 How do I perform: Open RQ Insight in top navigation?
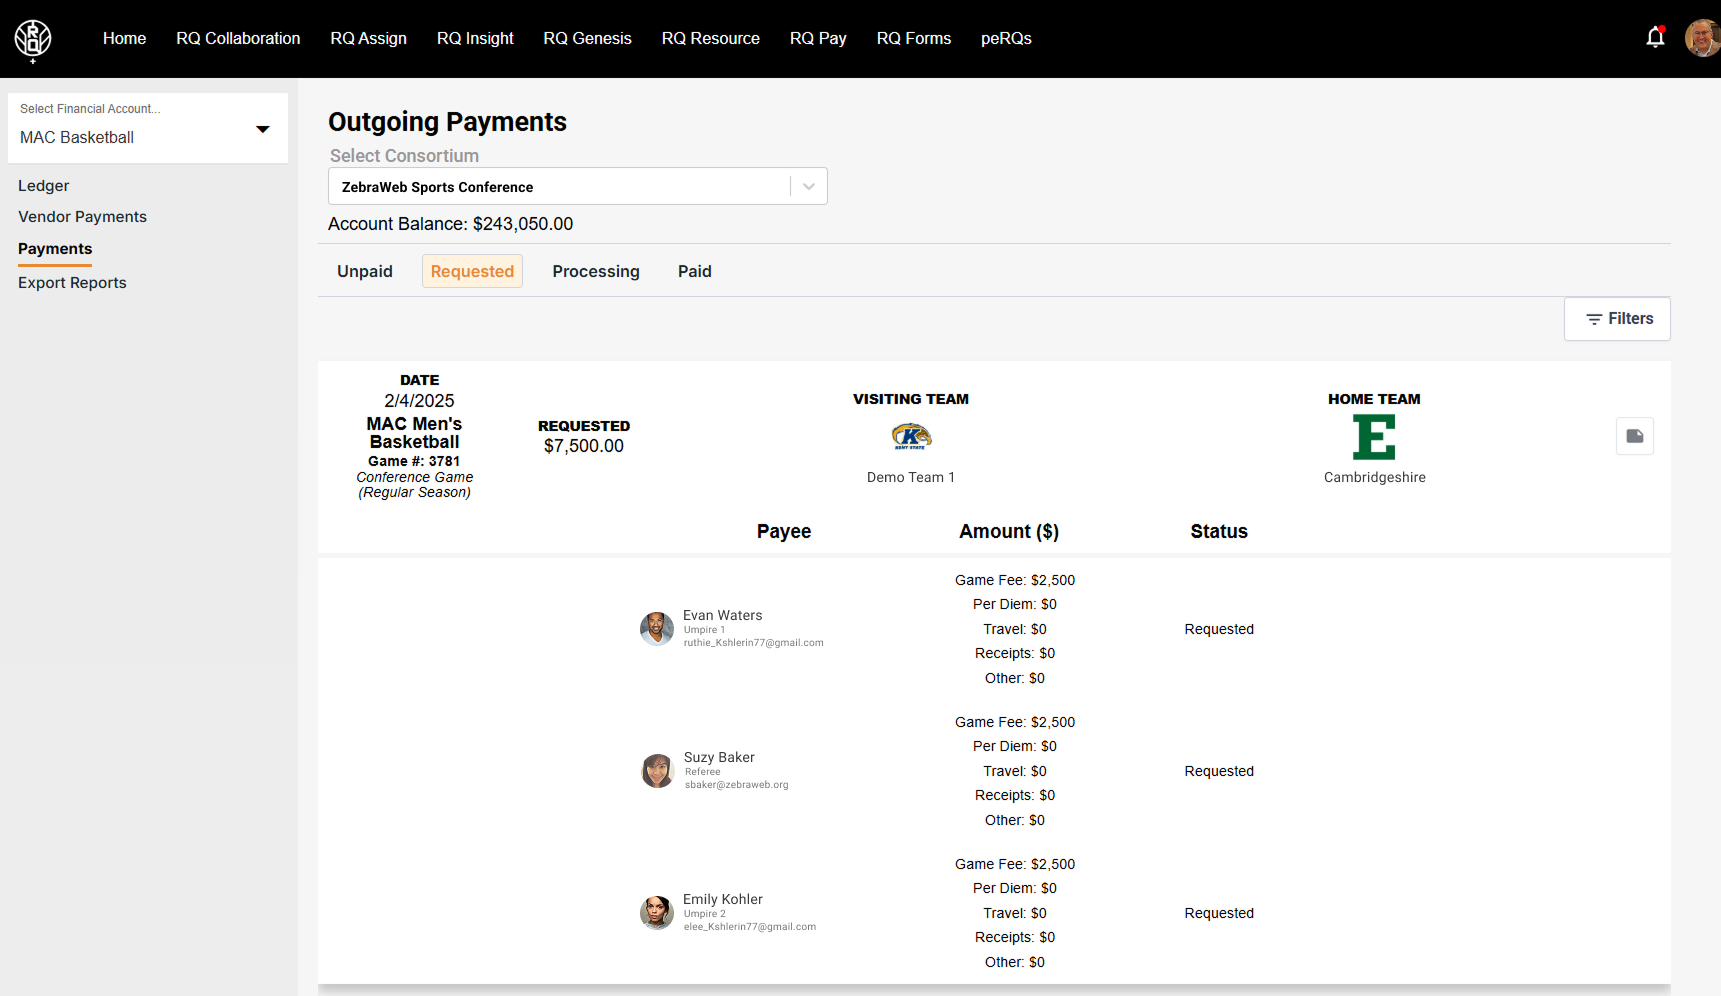[475, 39]
